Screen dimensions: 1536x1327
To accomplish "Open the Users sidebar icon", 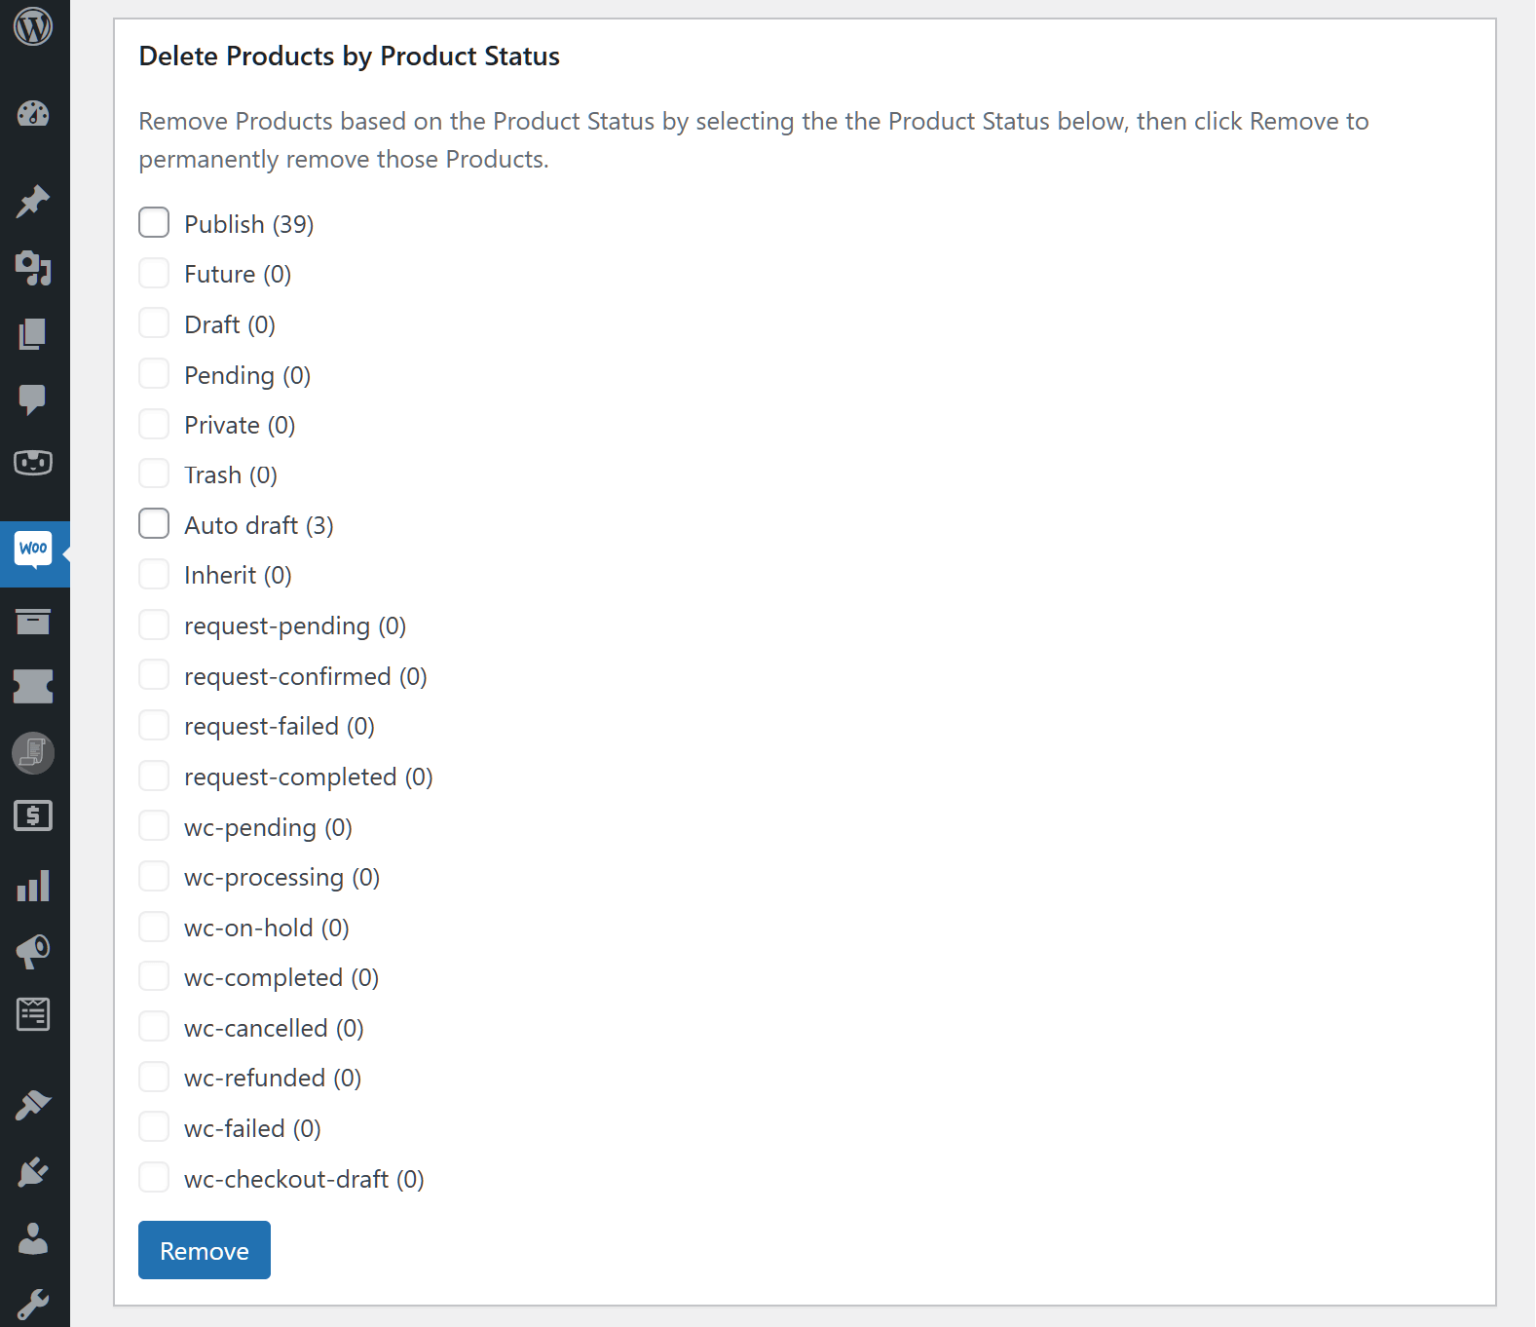I will tap(33, 1238).
